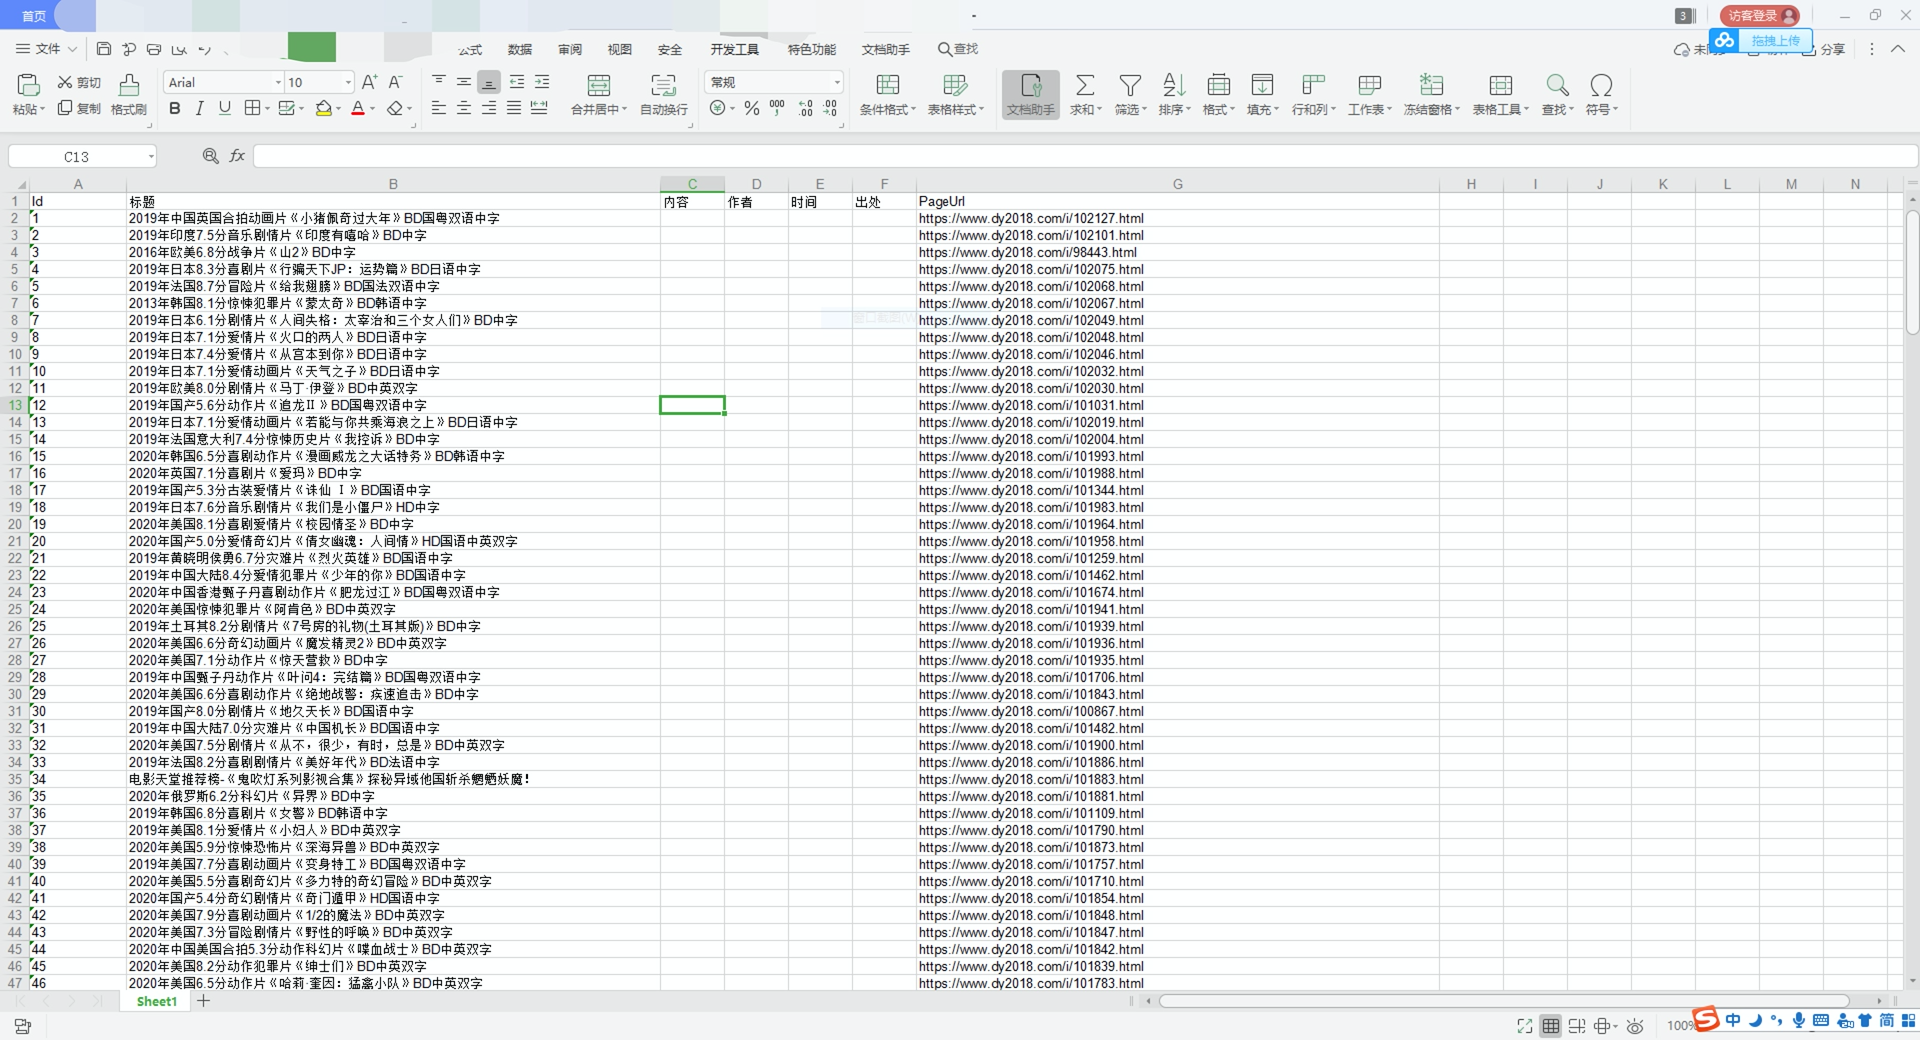Click the center horizontally icon
The width and height of the screenshot is (1920, 1040).
[x=464, y=108]
